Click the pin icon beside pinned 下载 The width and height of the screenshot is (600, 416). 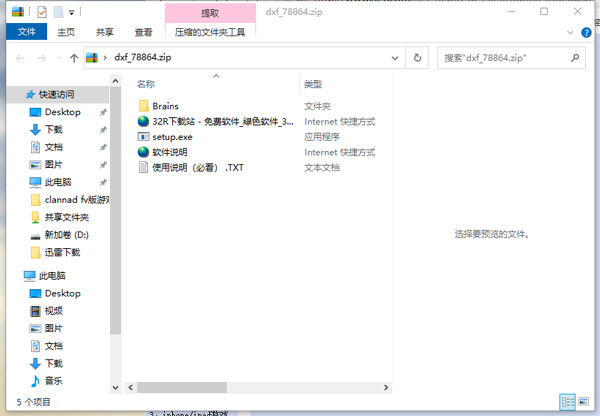click(x=103, y=130)
